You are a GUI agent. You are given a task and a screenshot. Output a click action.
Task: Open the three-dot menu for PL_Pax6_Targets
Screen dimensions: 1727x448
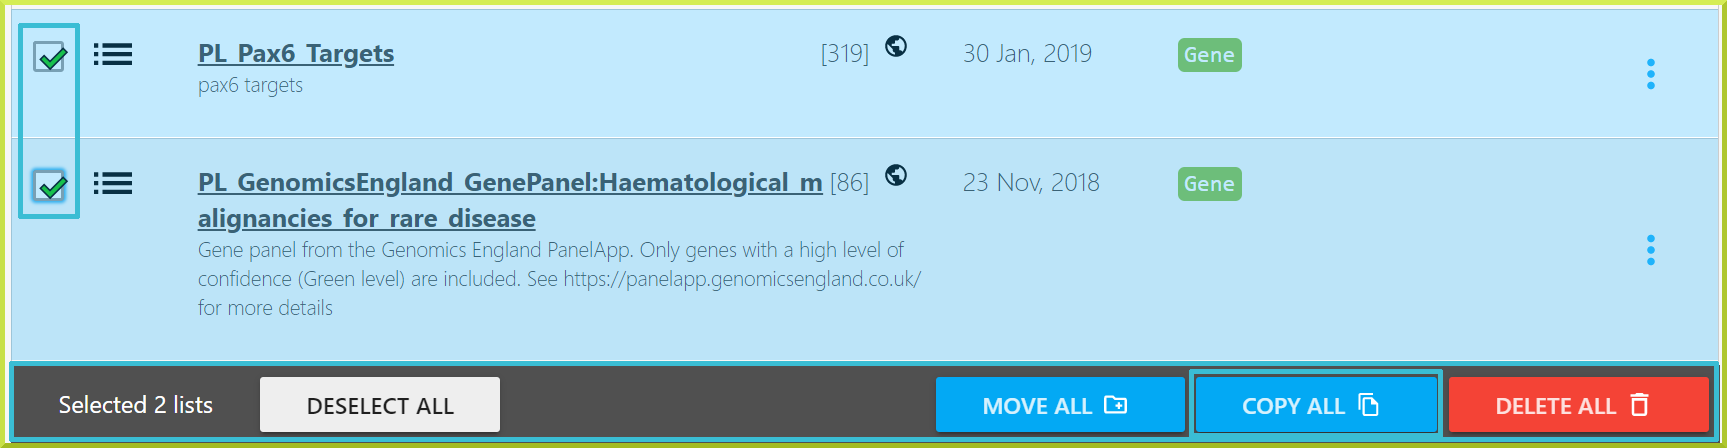(1650, 74)
